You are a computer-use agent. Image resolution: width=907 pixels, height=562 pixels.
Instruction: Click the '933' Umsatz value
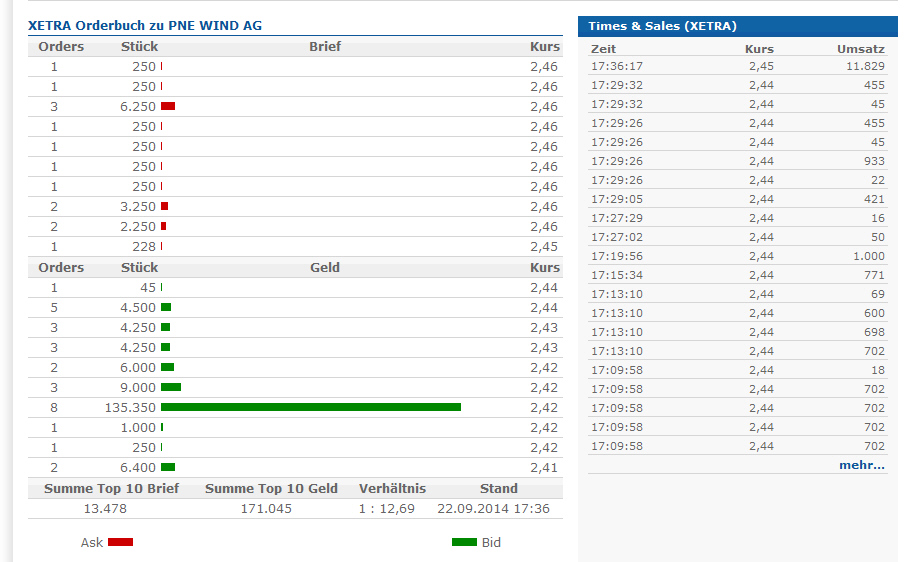coord(875,161)
